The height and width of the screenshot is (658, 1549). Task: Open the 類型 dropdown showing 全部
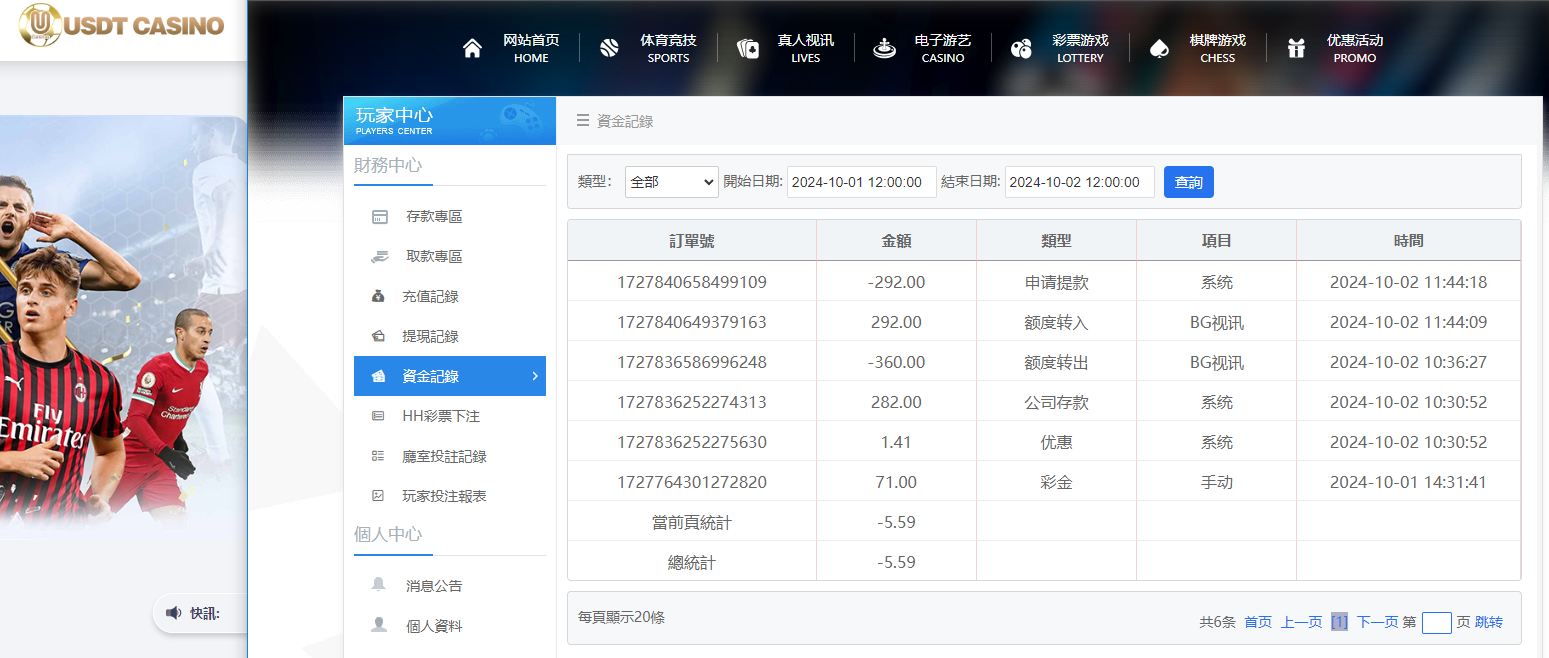671,181
